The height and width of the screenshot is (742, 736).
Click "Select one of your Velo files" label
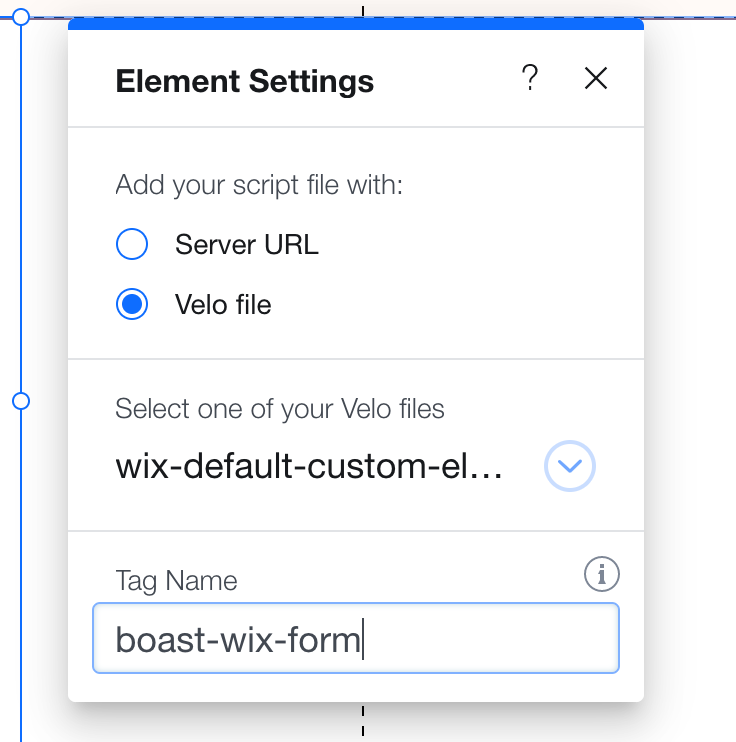pyautogui.click(x=280, y=408)
